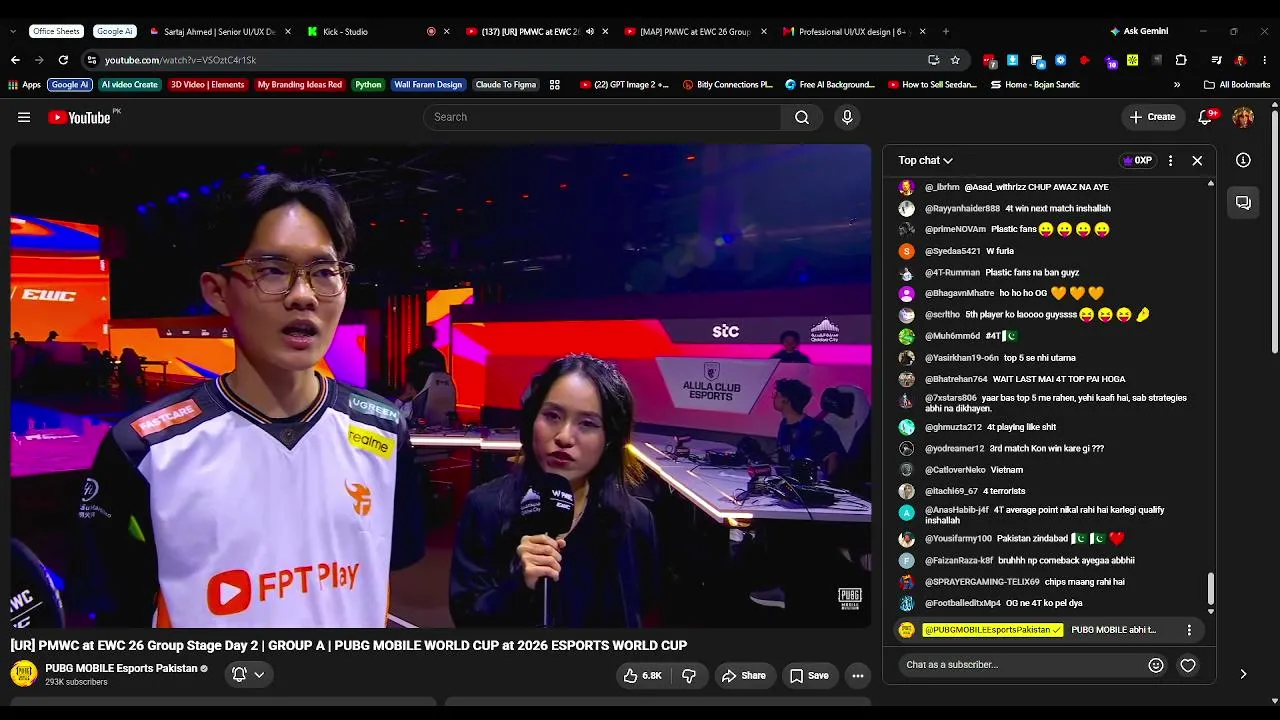Viewport: 1280px width, 720px height.
Task: Open the Python bookmark folder
Action: pos(368,85)
